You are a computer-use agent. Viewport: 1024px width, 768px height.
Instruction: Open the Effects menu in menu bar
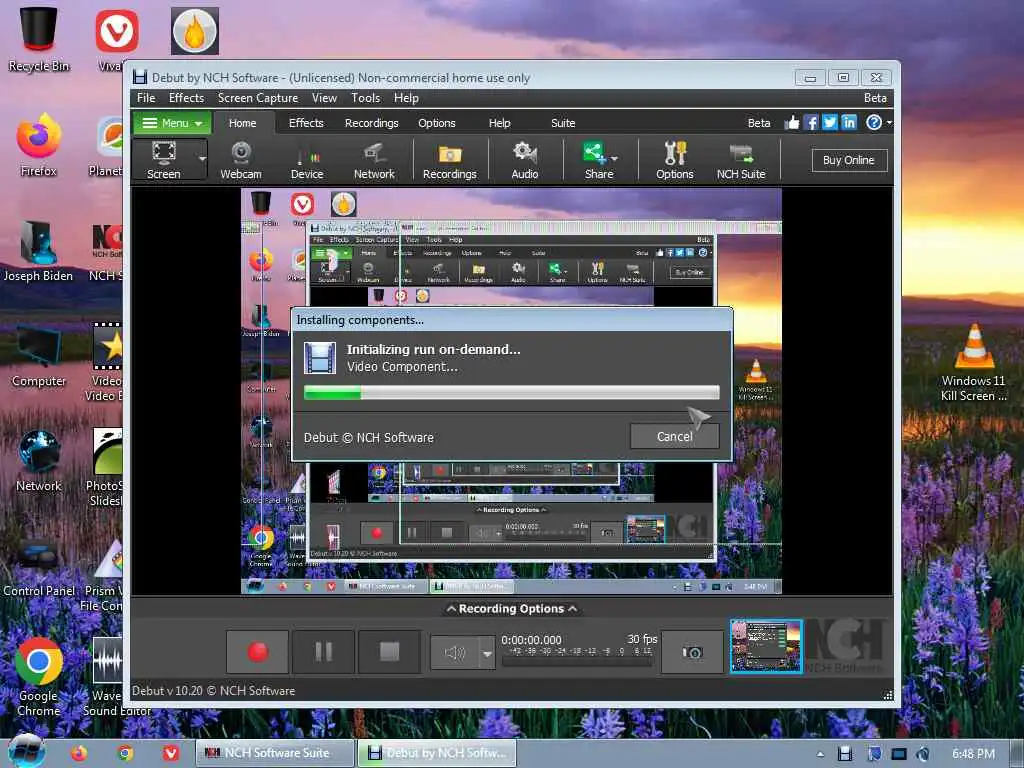pyautogui.click(x=186, y=98)
